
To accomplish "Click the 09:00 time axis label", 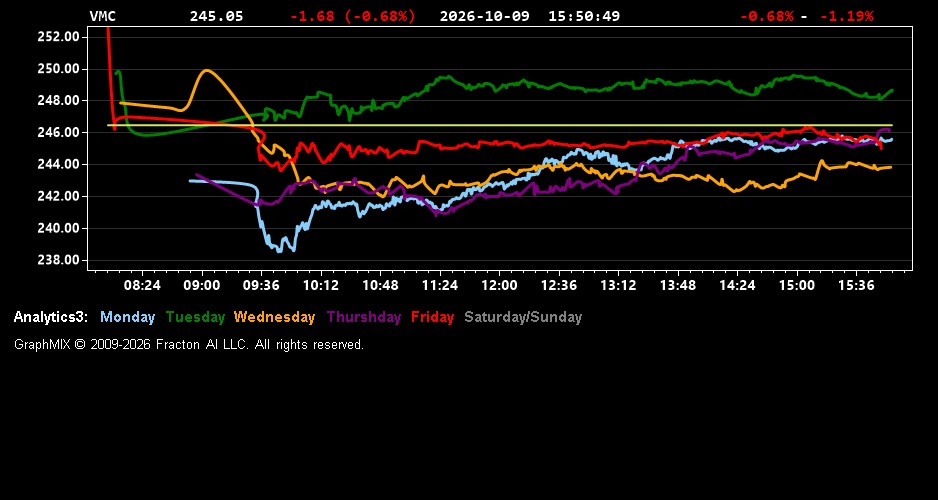I will coord(202,285).
